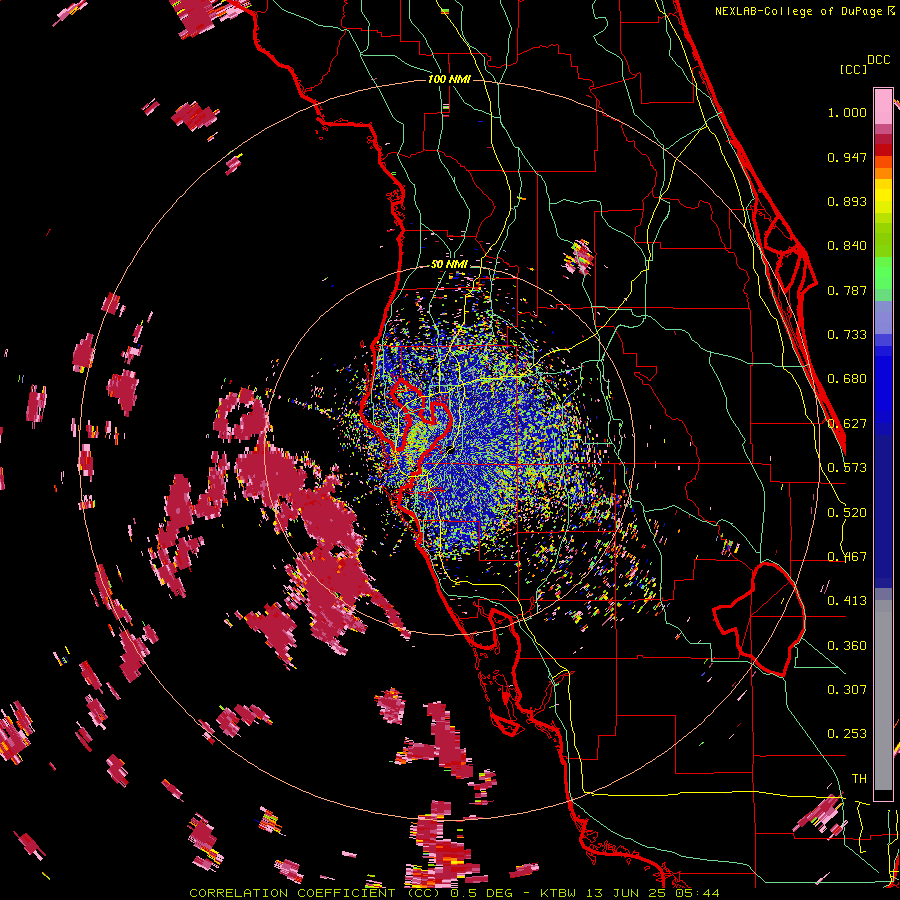Click the [CC] legend heading

click(x=853, y=69)
